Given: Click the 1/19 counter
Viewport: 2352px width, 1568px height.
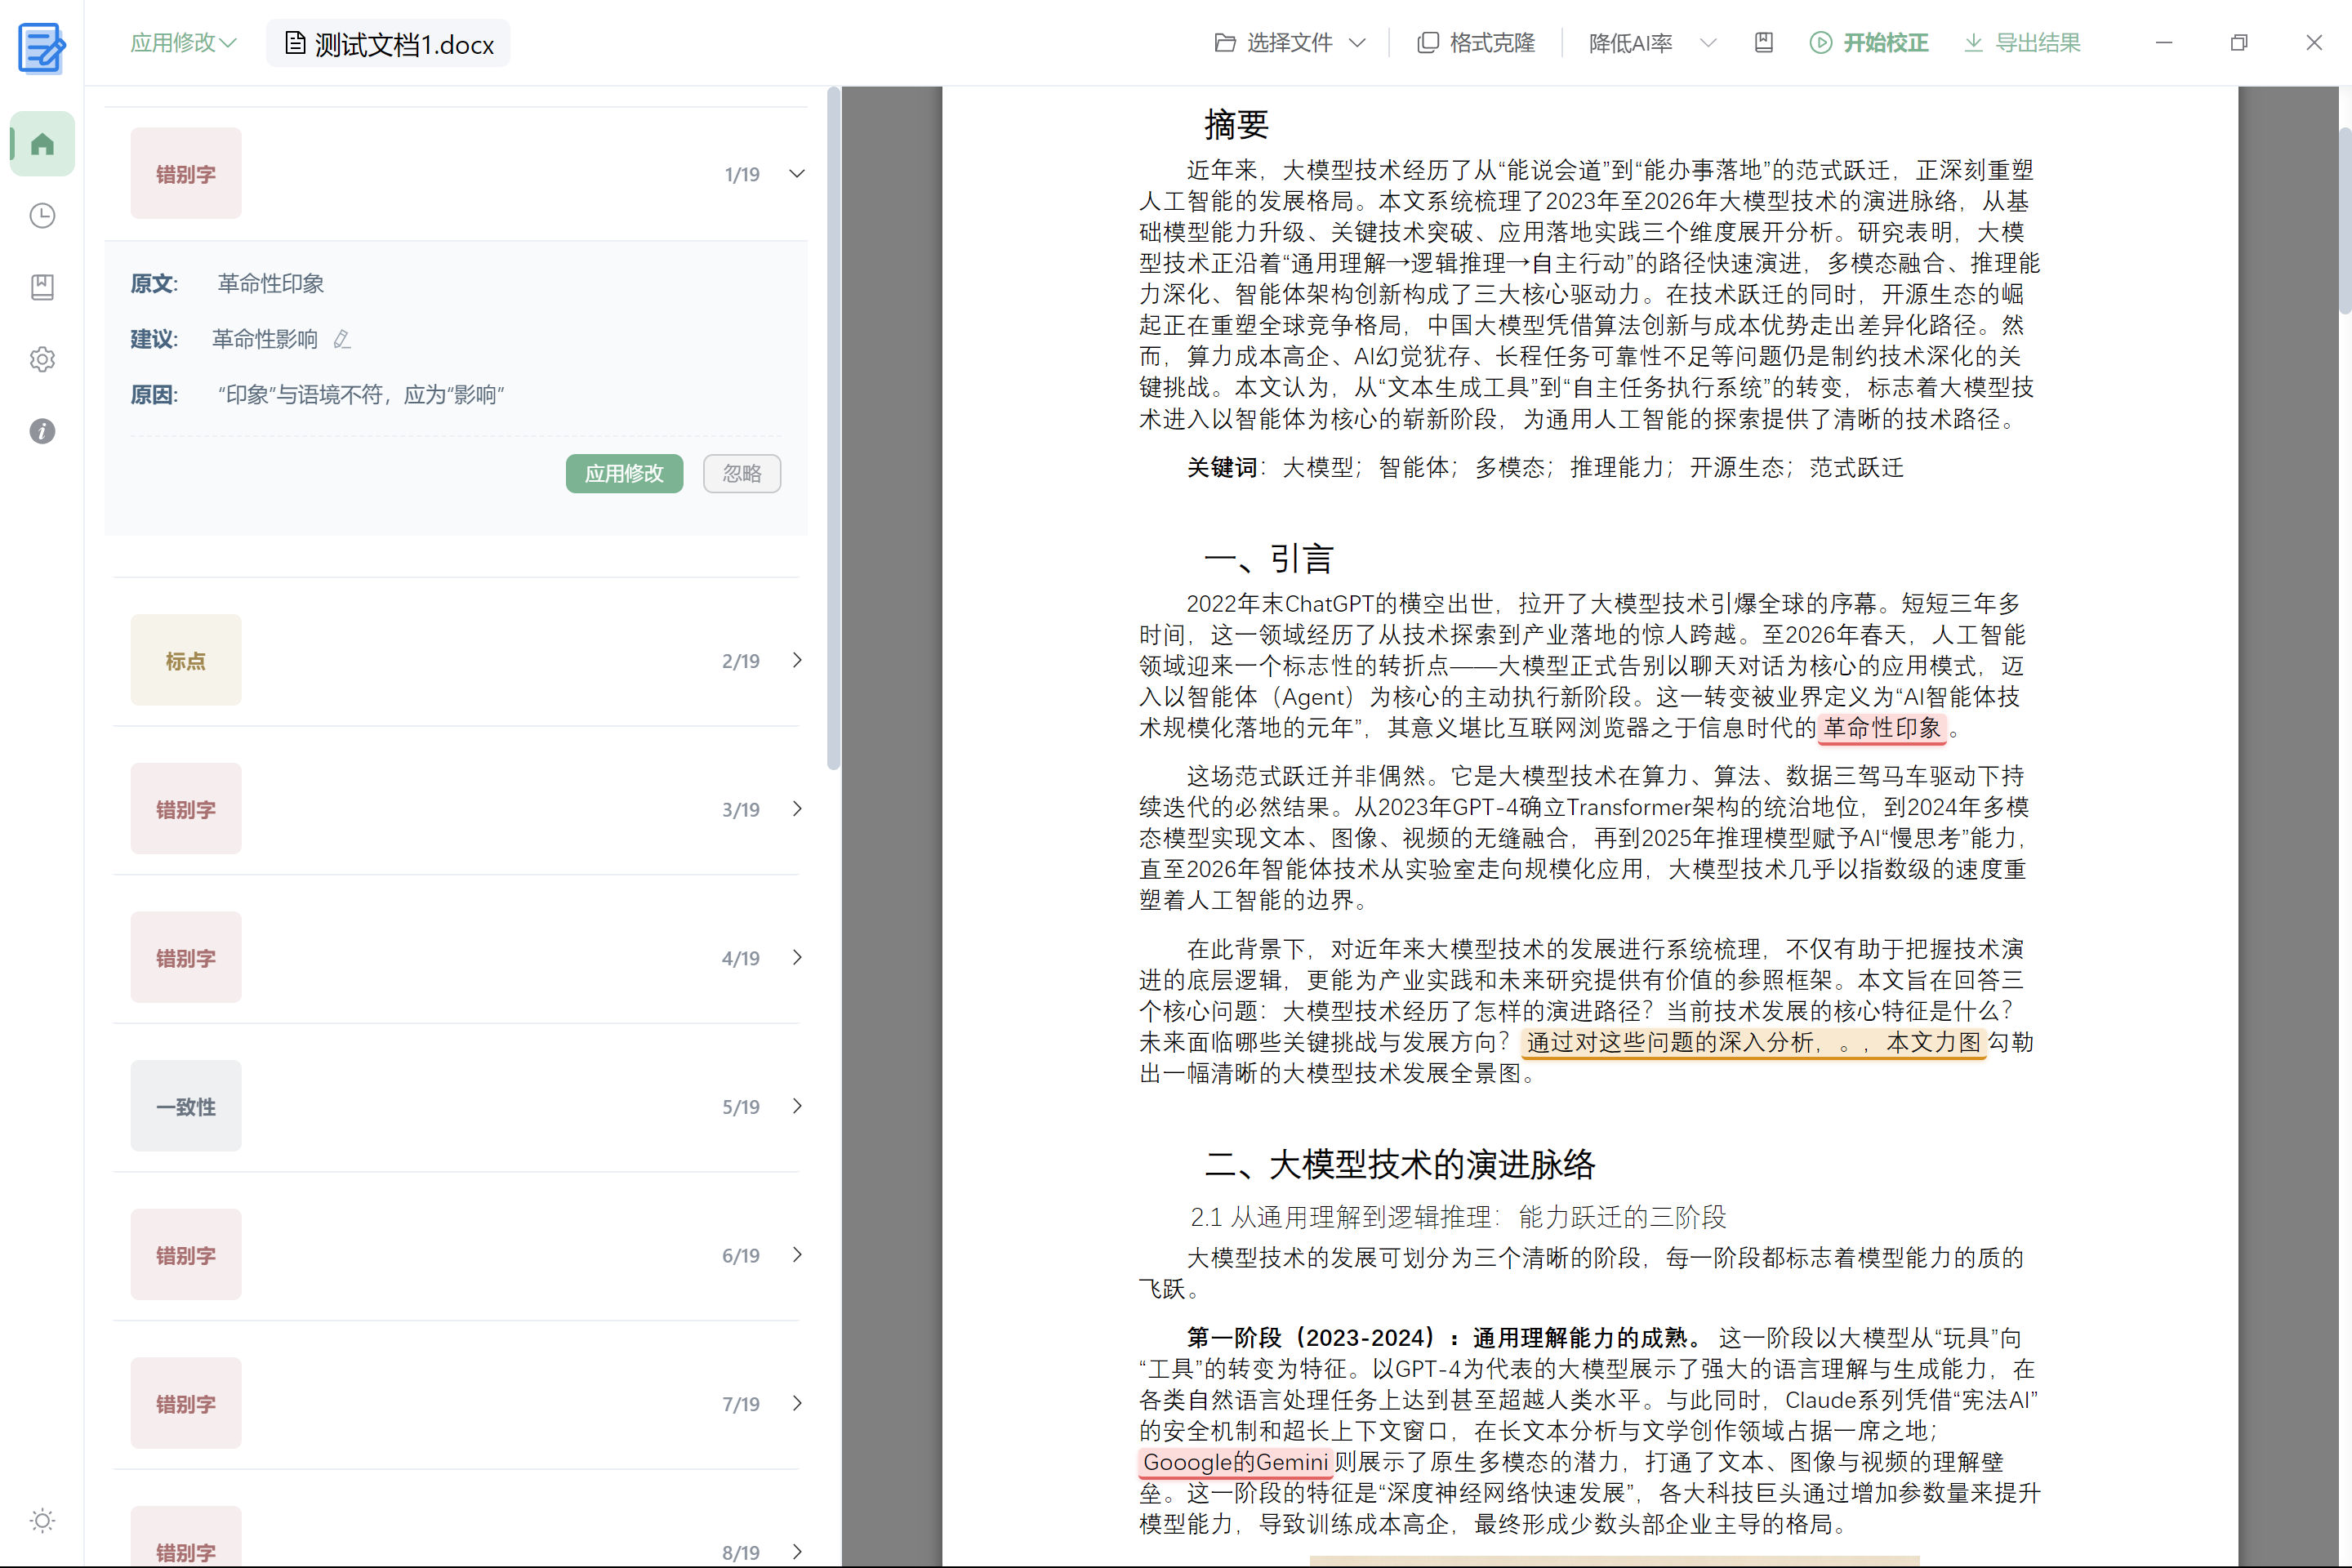Looking at the screenshot, I should [742, 175].
